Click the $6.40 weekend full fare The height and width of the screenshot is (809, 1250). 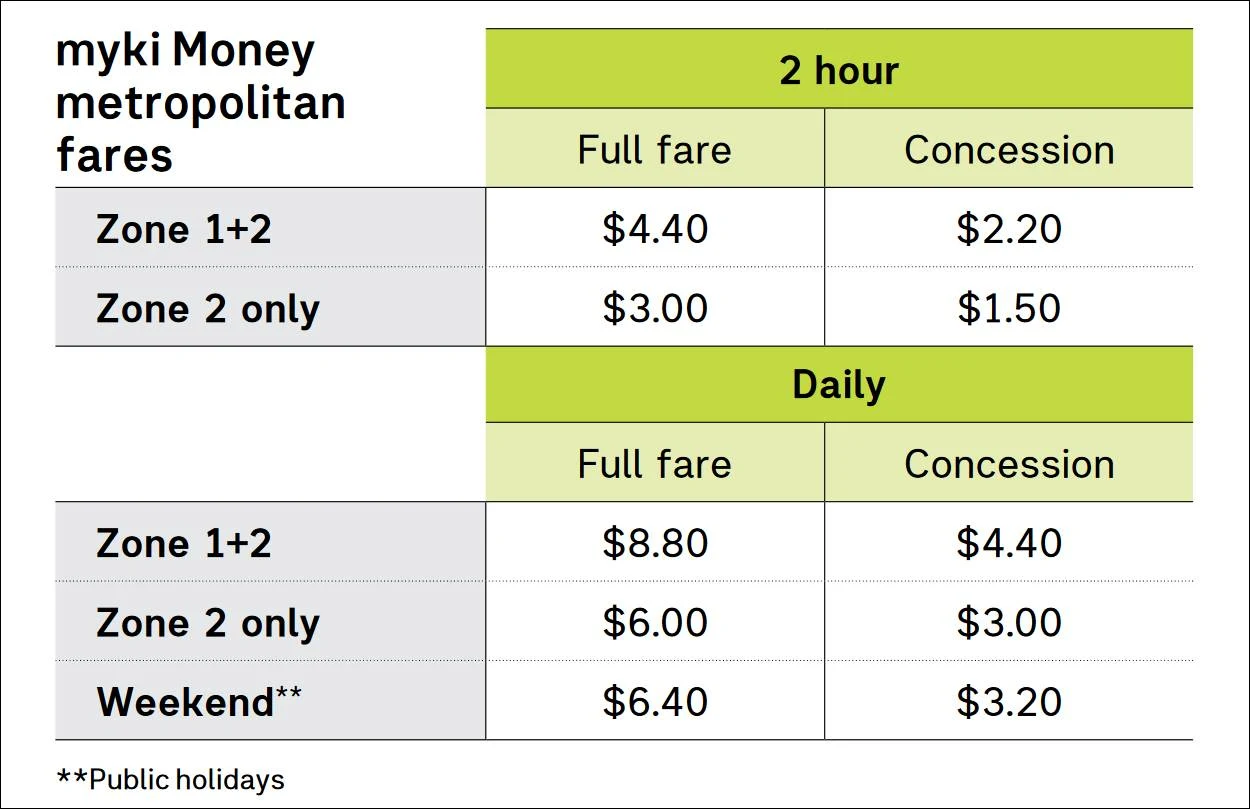click(655, 701)
